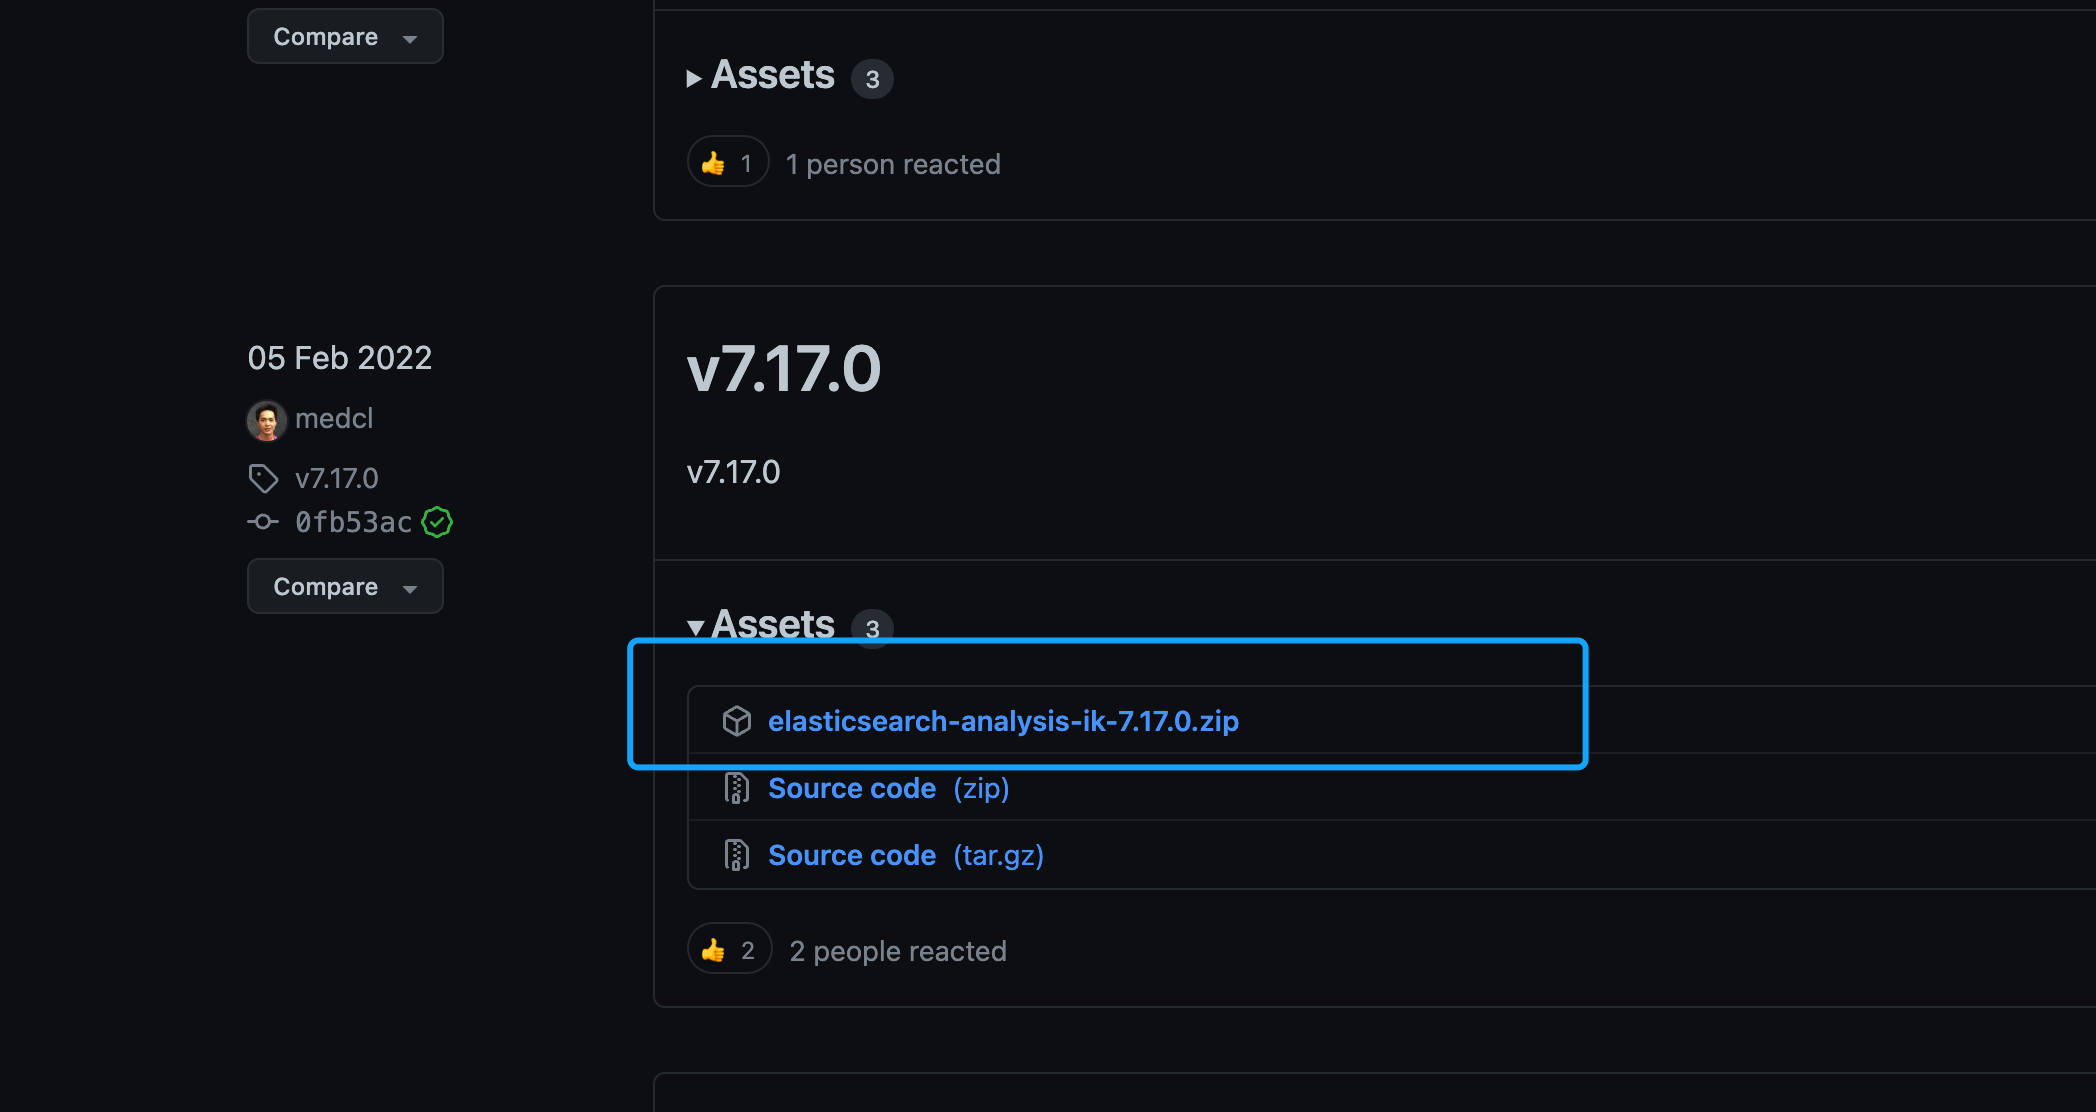Open Compare dropdown for v7.17.0 release
The image size is (2096, 1112).
[x=345, y=587]
